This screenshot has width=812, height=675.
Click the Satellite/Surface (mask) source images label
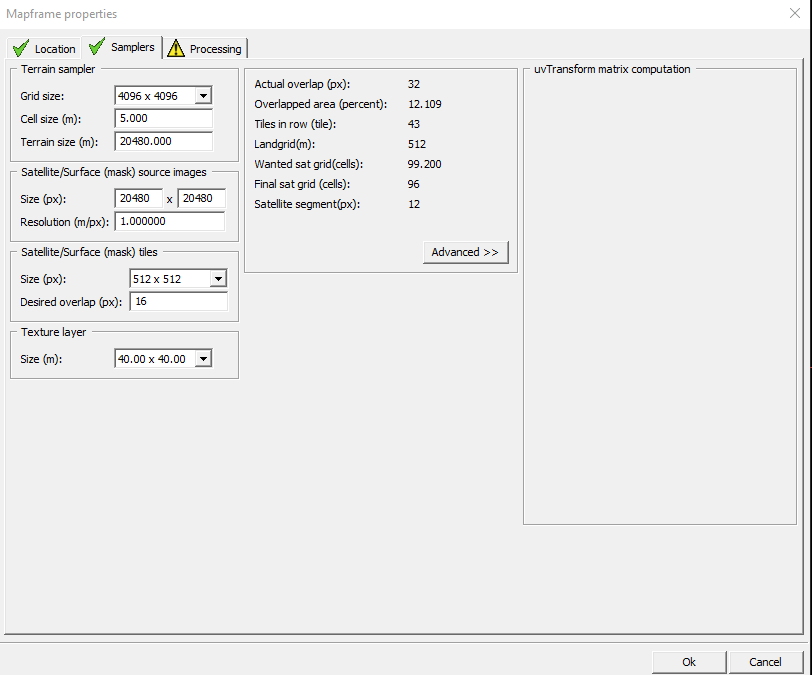coord(114,172)
